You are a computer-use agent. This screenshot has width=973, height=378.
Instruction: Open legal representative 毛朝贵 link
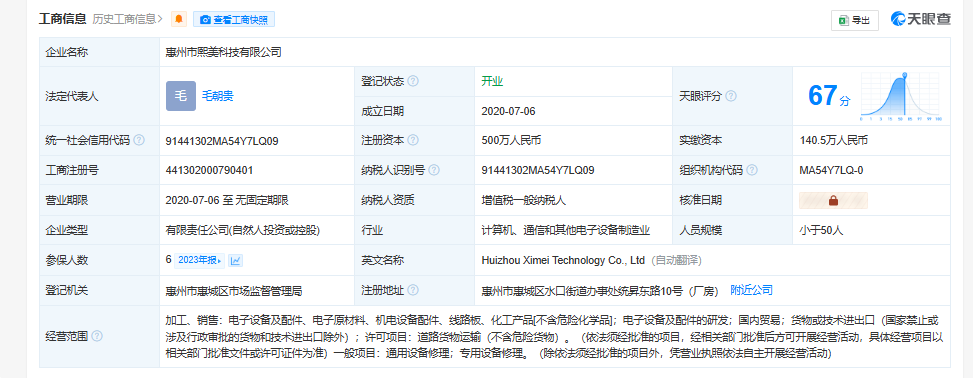pyautogui.click(x=218, y=96)
